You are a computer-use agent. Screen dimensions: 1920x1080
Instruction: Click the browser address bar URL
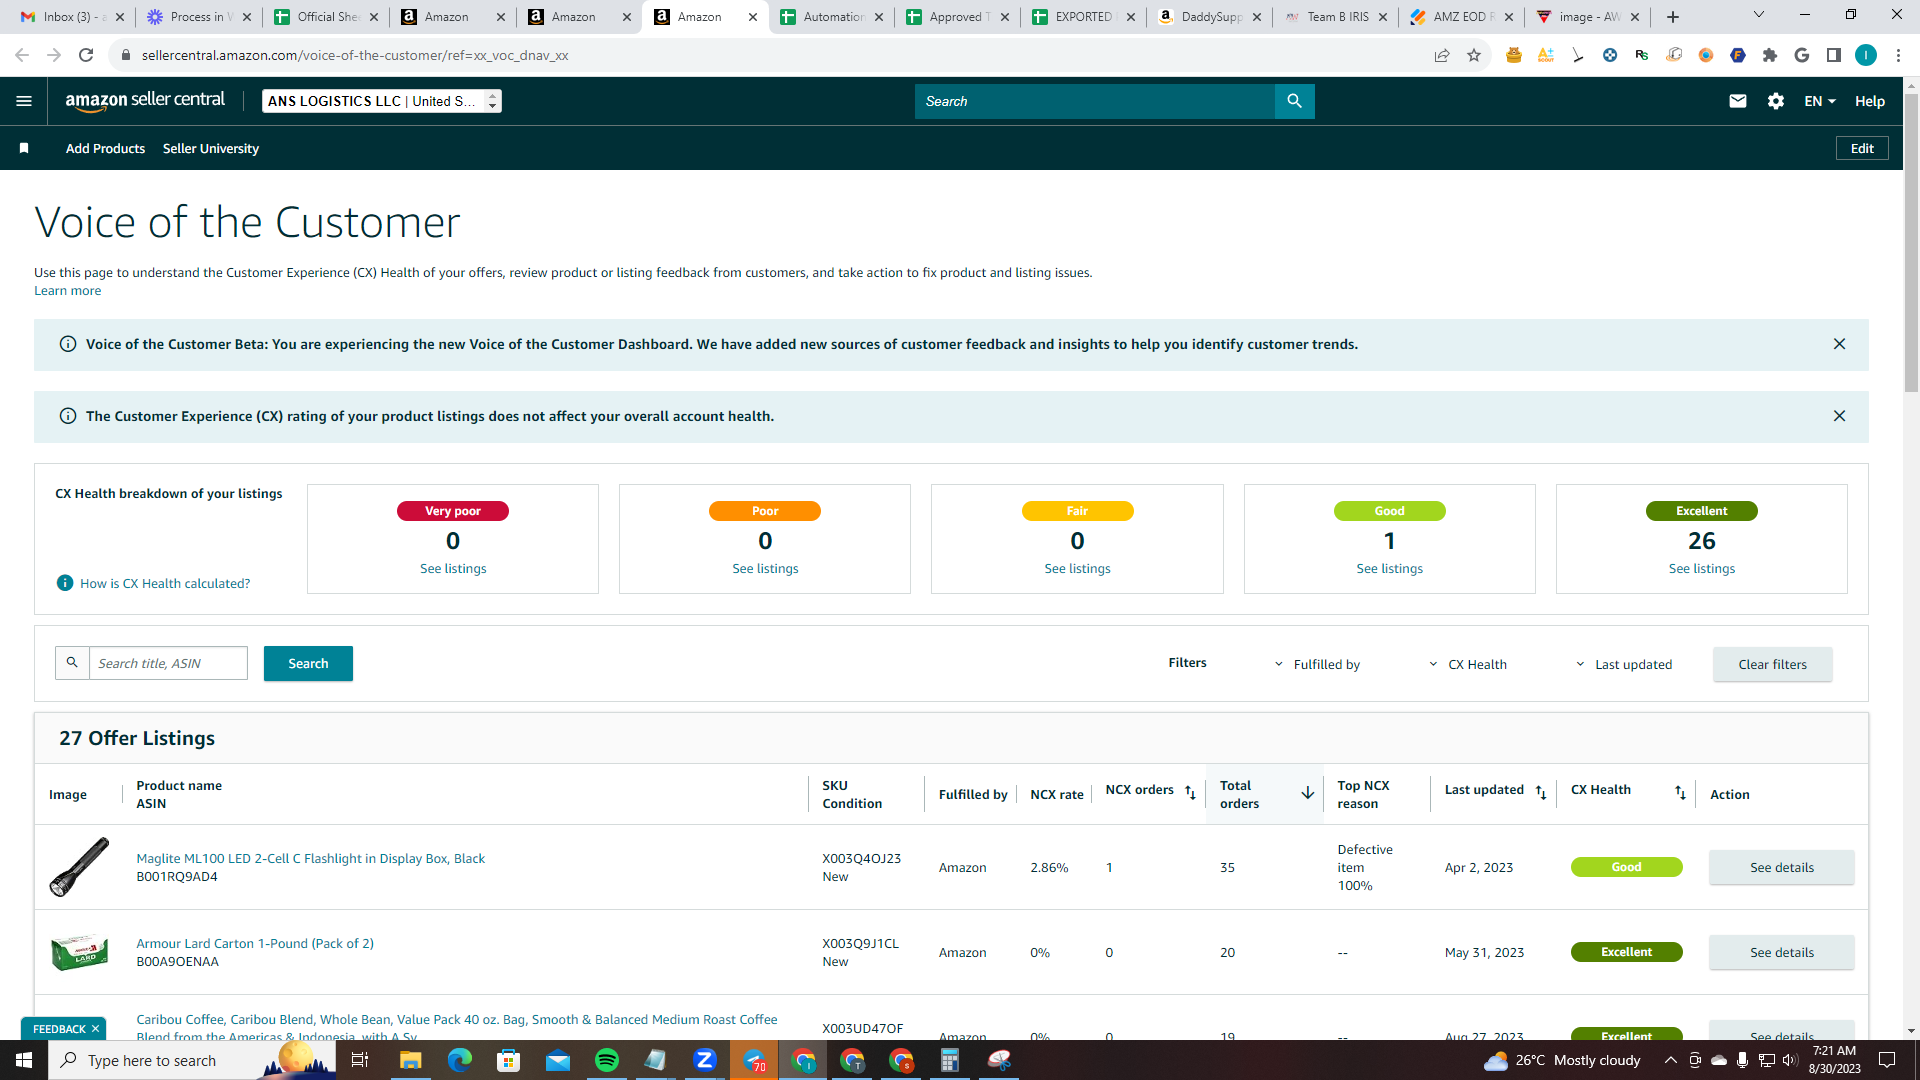coord(355,55)
